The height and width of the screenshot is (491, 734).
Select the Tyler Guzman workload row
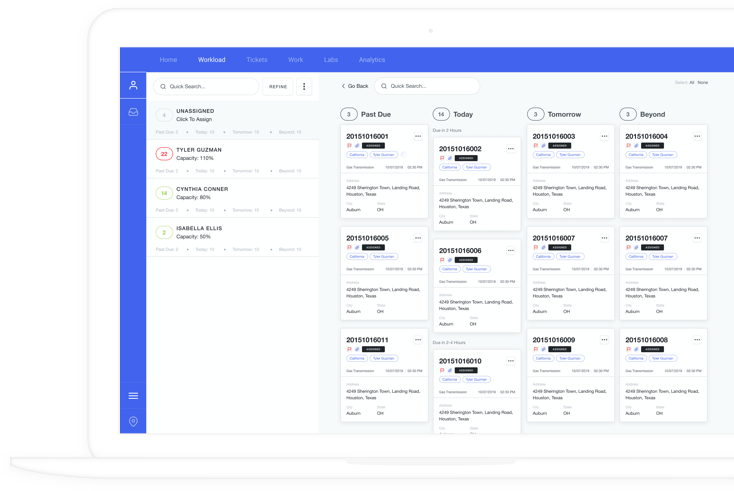[232, 154]
